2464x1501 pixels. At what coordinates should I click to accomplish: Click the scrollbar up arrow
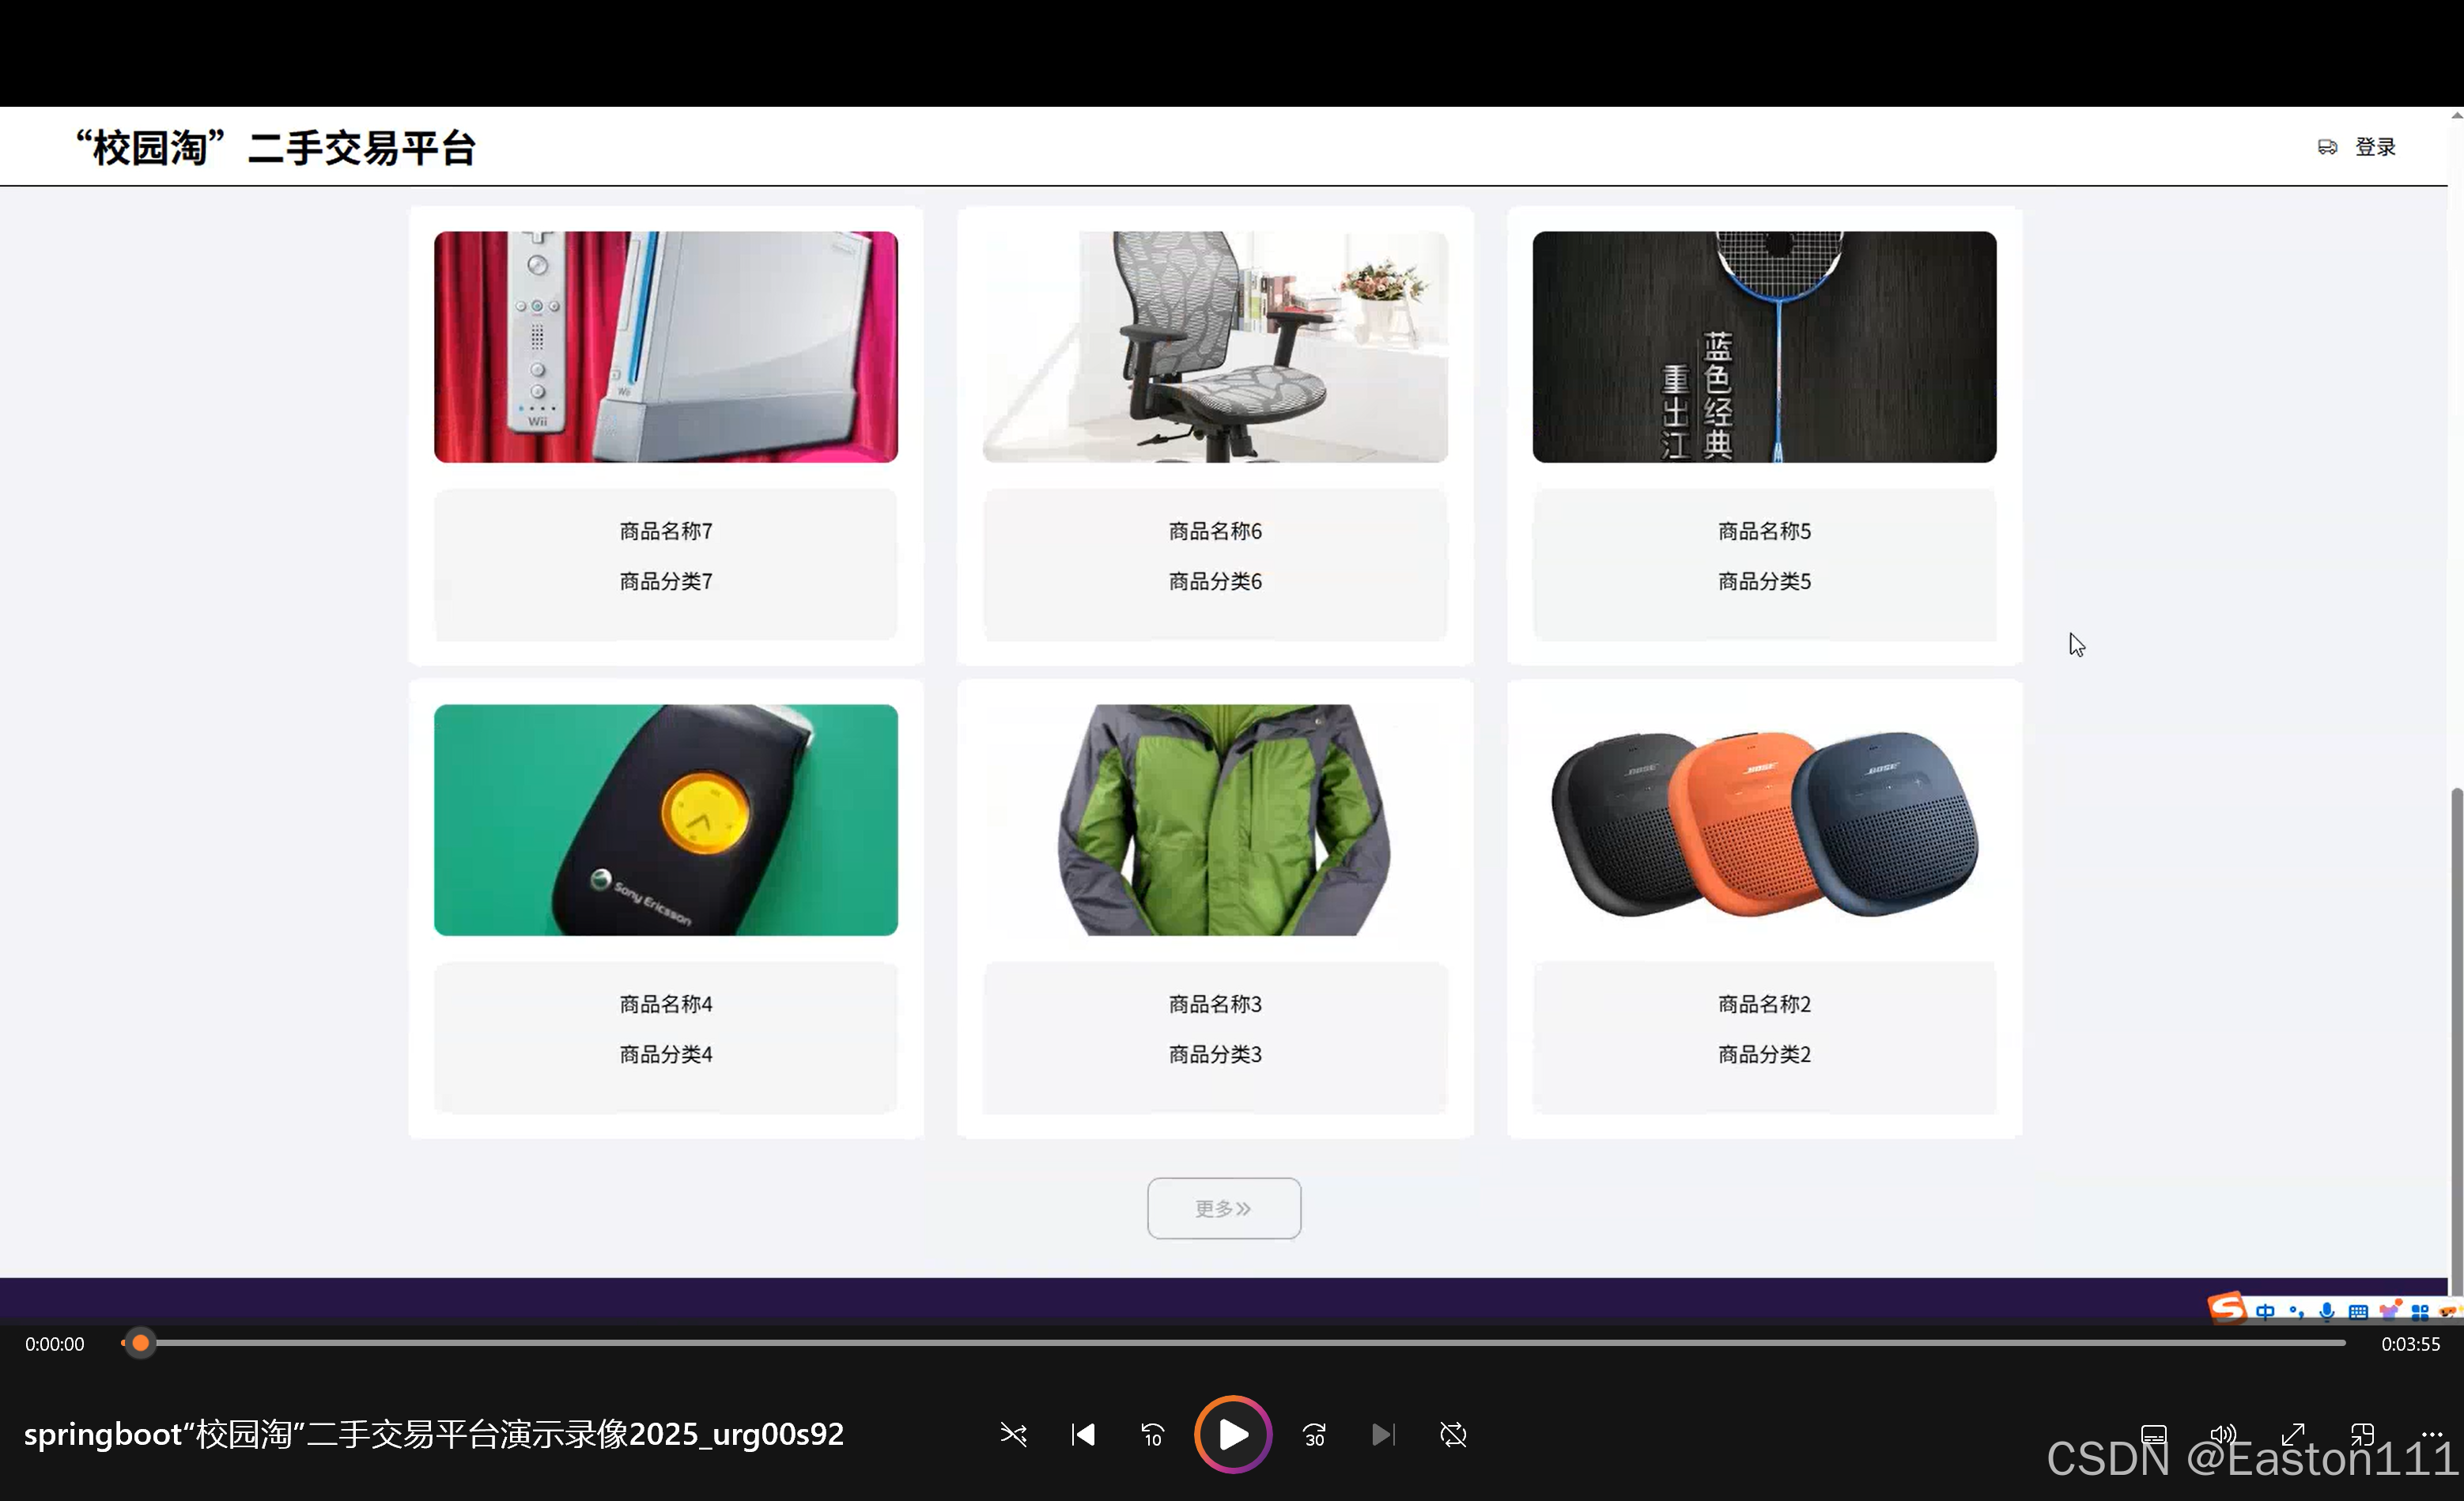pyautogui.click(x=2456, y=116)
